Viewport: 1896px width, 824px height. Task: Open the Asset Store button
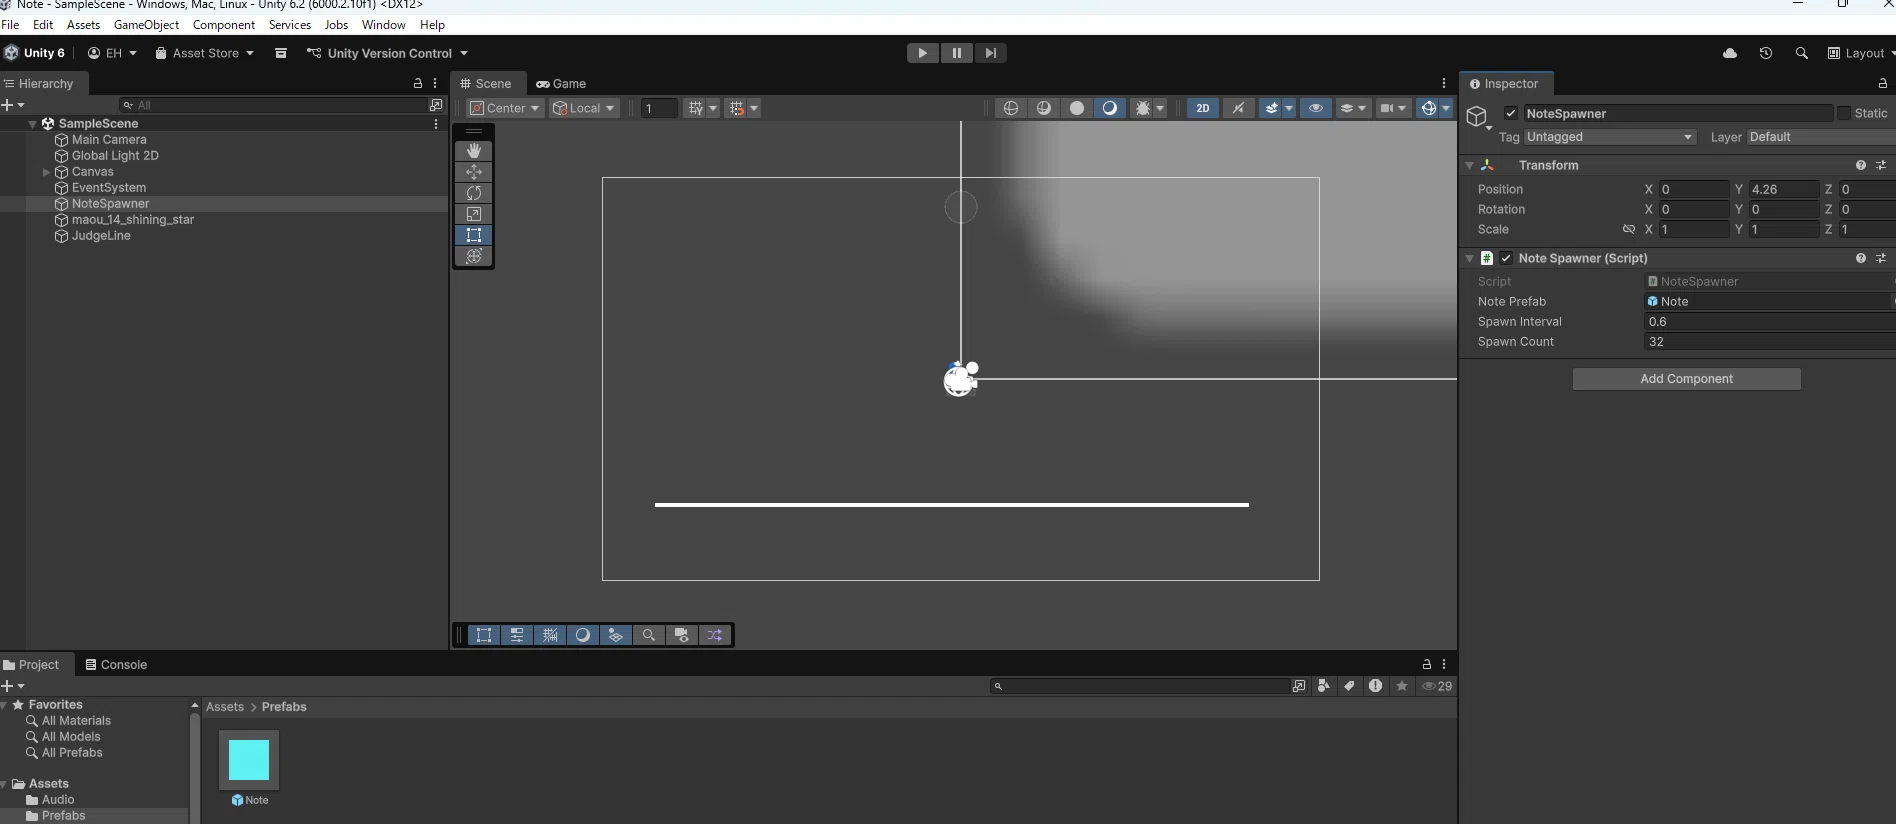click(204, 53)
